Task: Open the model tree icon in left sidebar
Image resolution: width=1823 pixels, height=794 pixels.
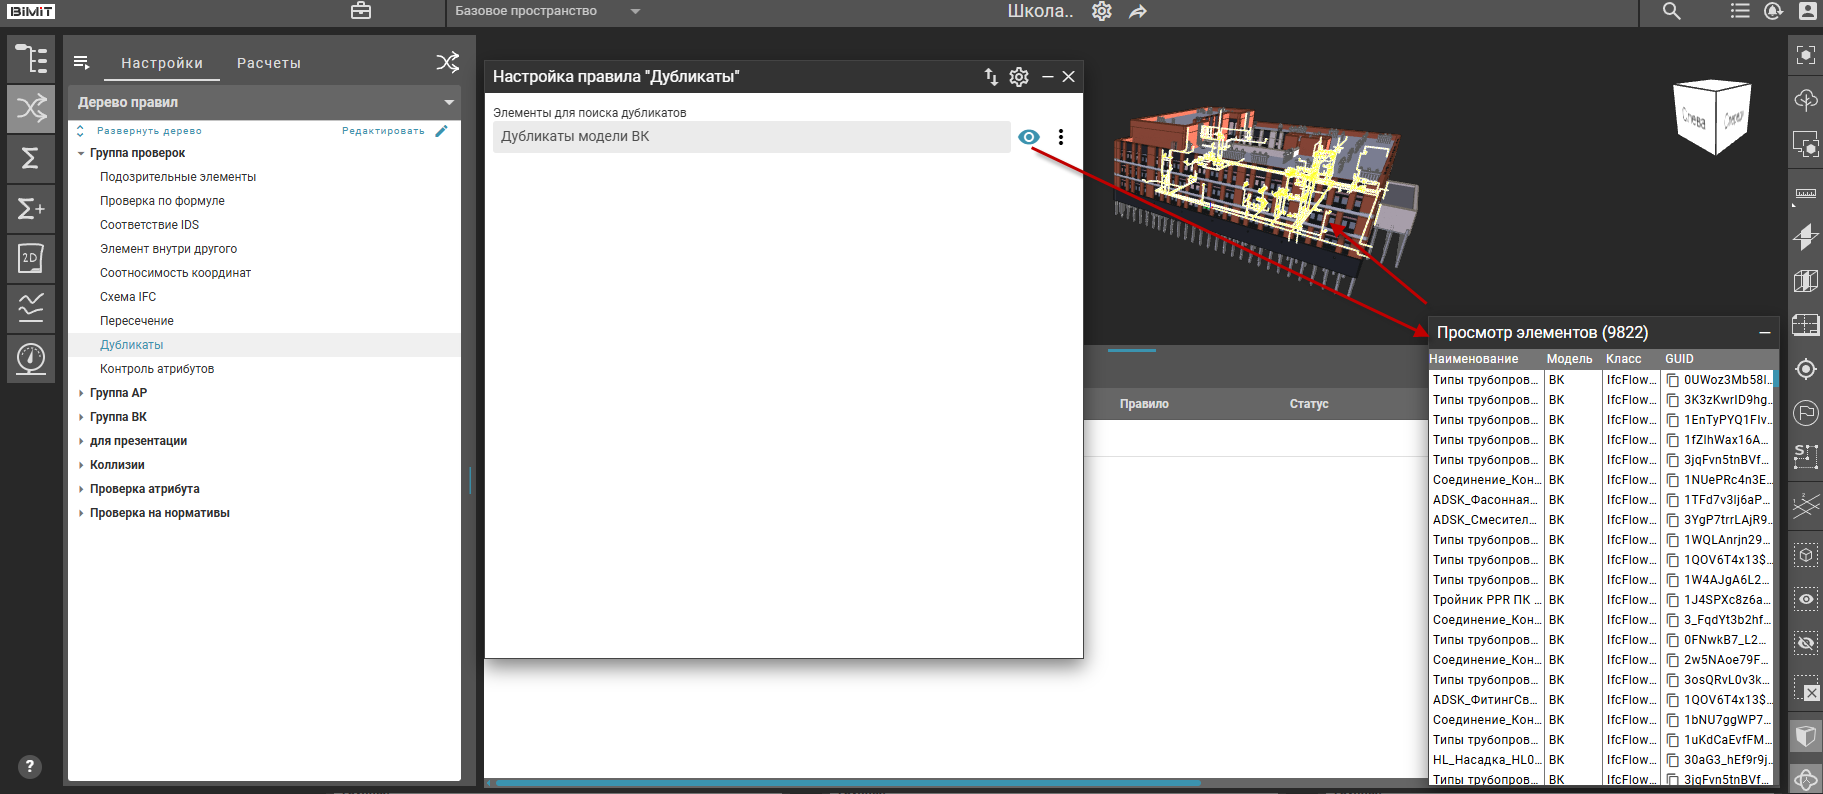Action: 31,59
